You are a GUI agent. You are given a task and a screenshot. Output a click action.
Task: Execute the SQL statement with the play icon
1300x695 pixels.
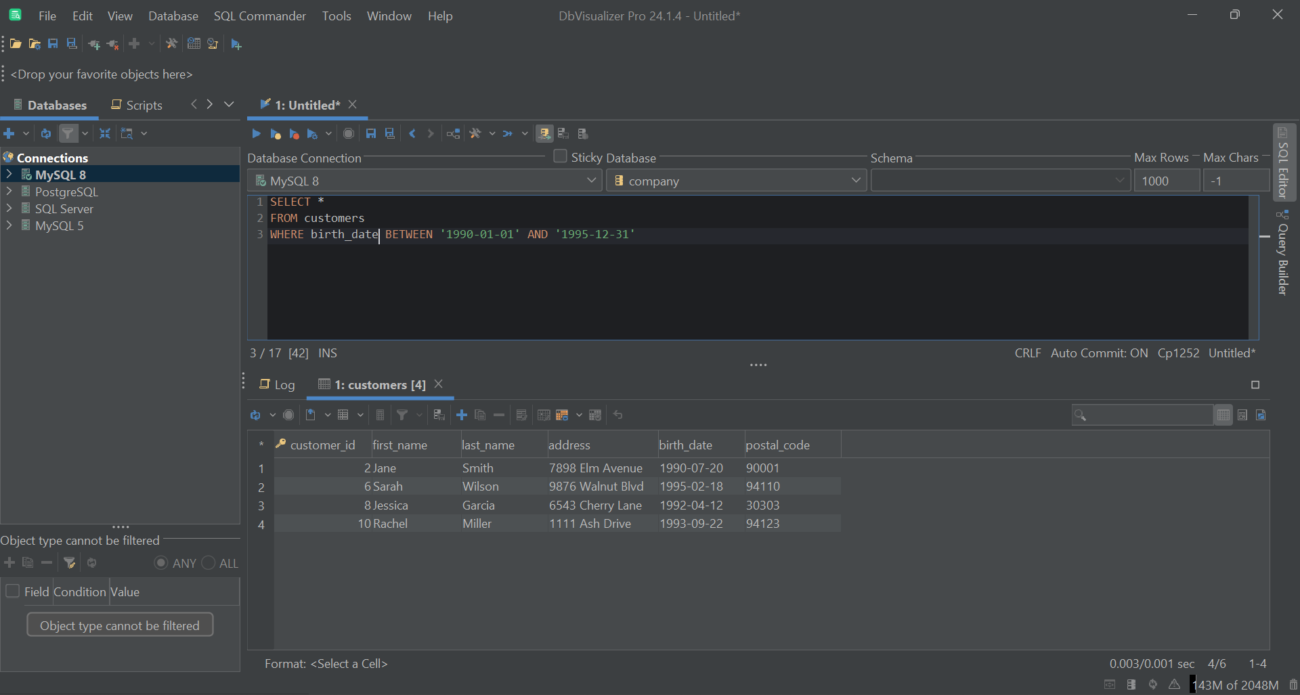point(256,133)
